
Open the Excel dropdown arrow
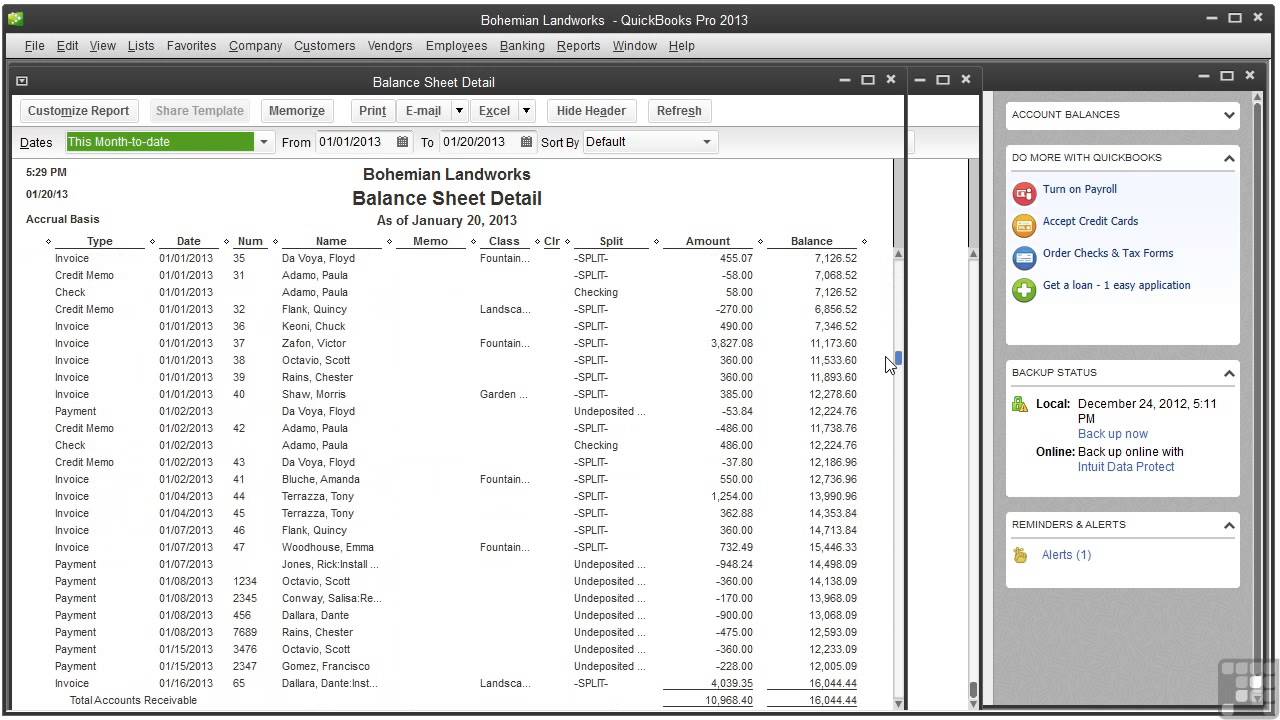(x=527, y=111)
